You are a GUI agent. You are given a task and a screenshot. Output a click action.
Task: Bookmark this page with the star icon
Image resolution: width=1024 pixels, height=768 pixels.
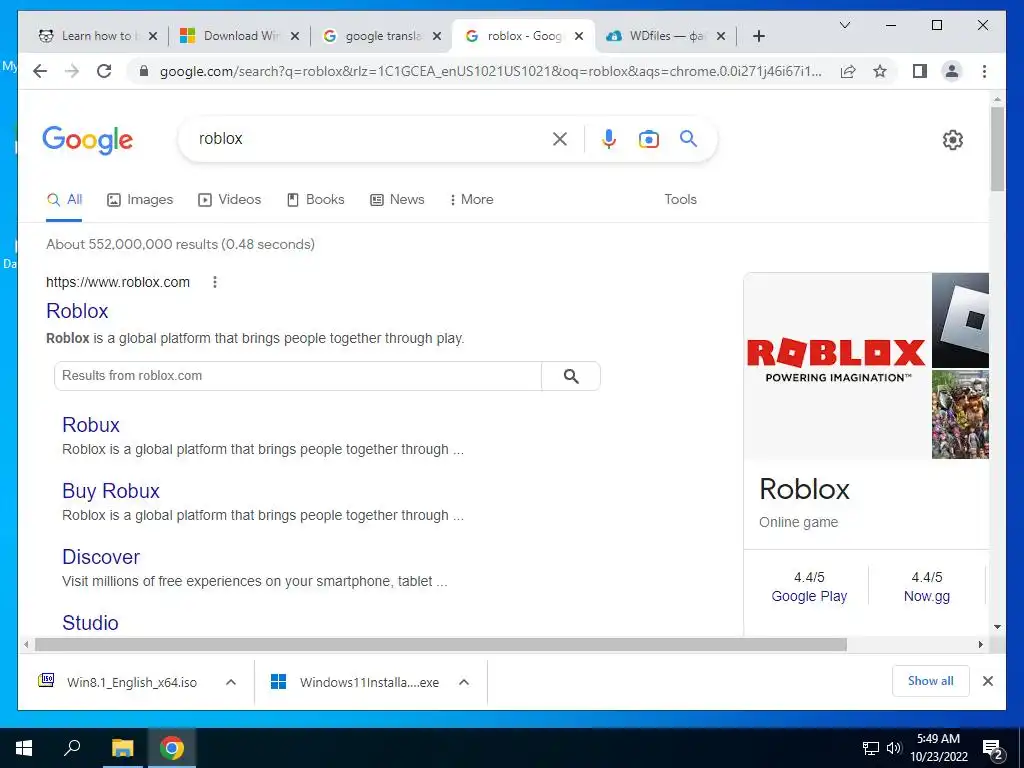click(x=880, y=71)
